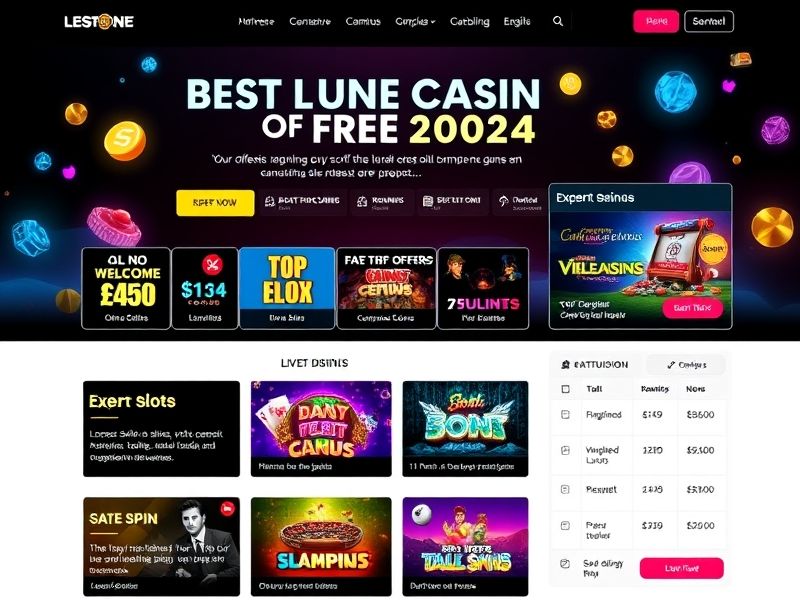This screenshot has height=600, width=800.
Task: Select the welcome £450 offer card
Action: [x=126, y=288]
